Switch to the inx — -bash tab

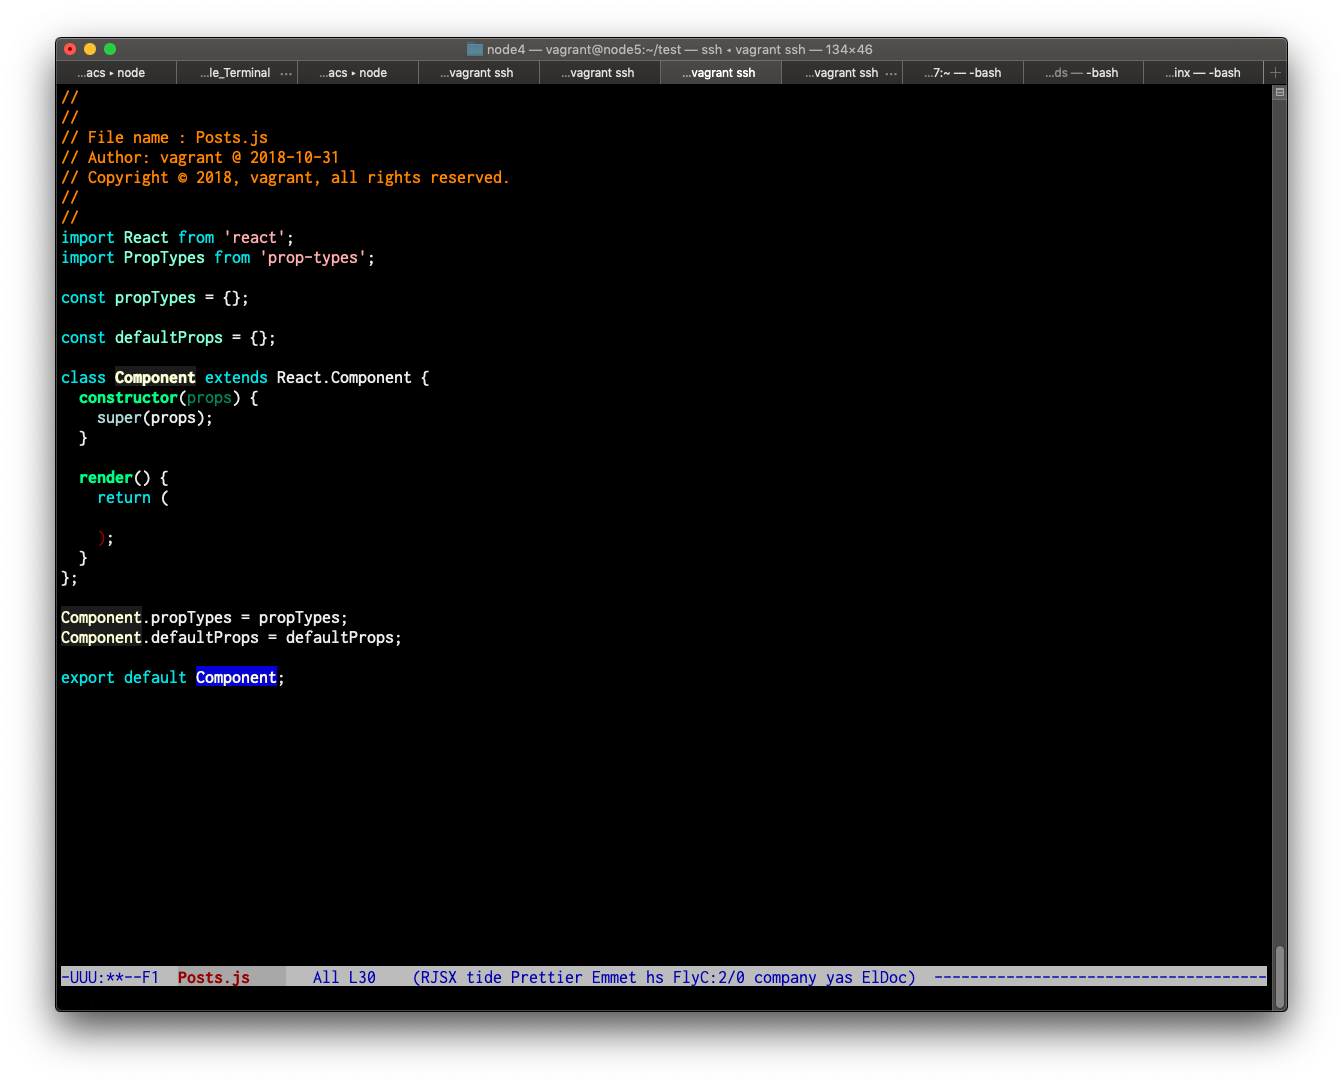coord(1203,72)
